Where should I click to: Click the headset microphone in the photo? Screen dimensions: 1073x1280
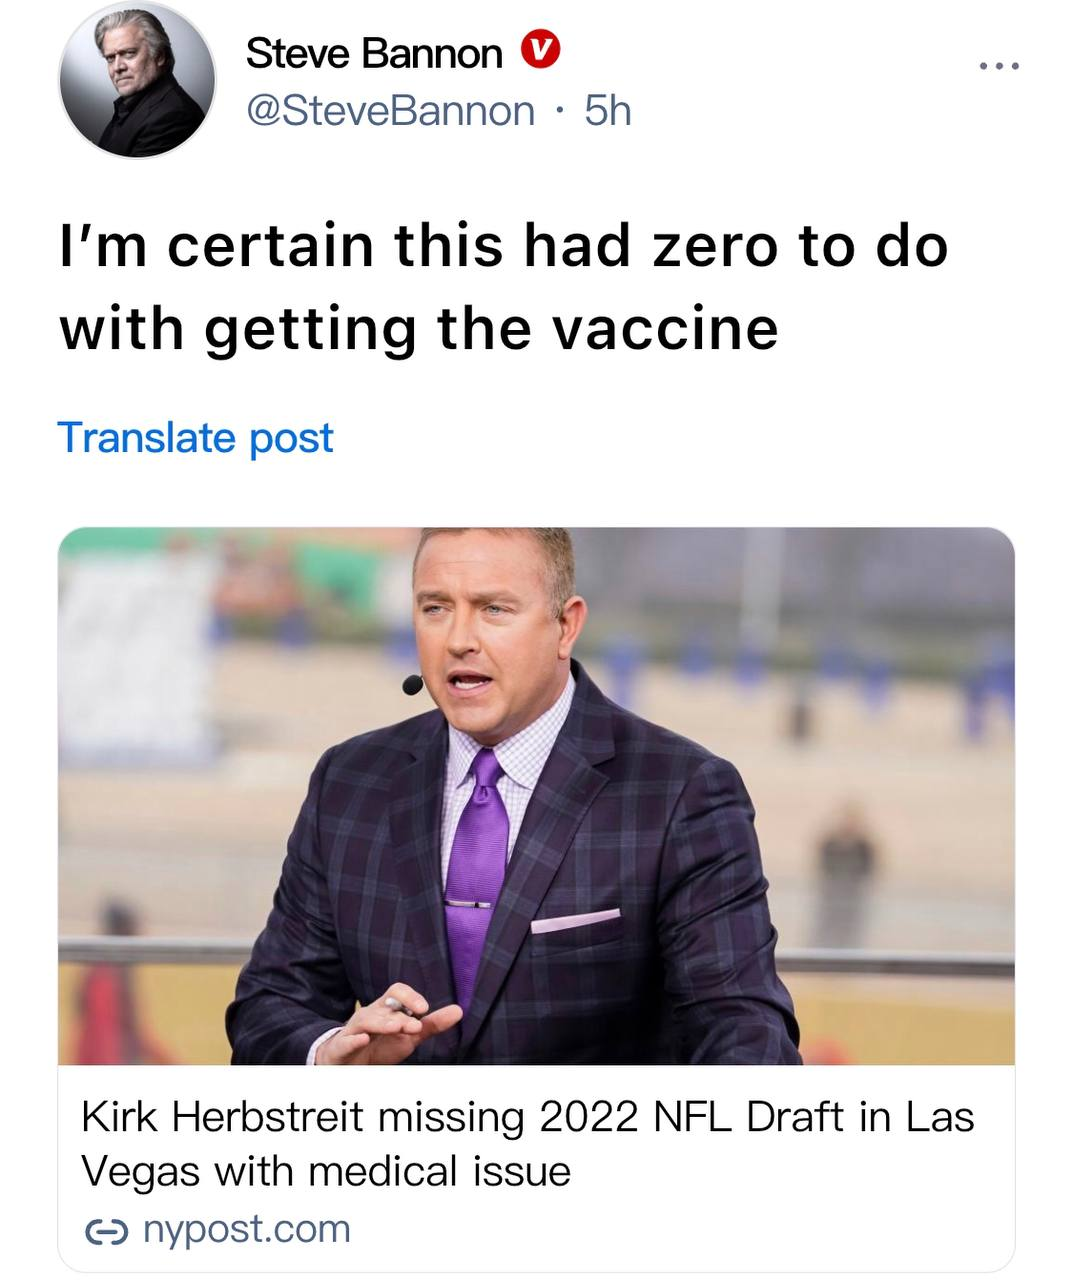click(412, 685)
